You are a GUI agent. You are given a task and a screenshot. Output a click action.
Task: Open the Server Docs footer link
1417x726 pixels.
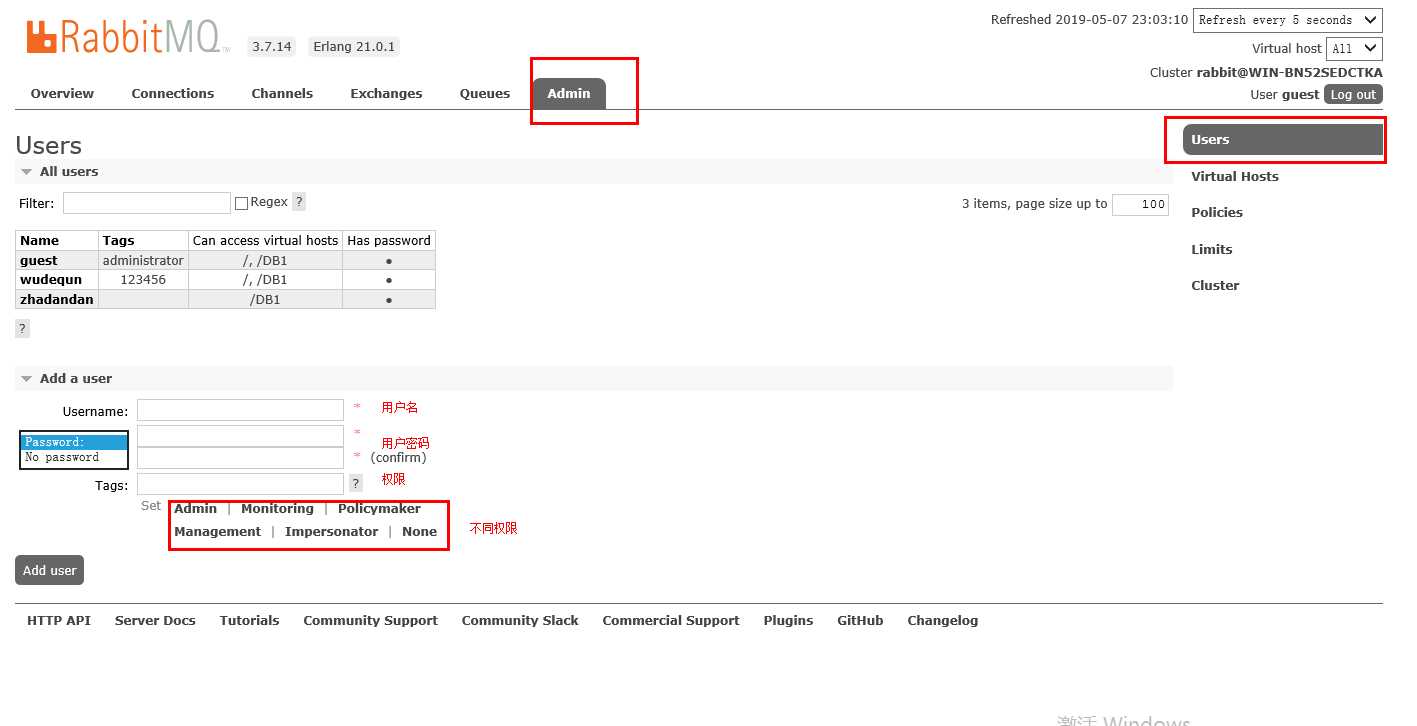(155, 621)
